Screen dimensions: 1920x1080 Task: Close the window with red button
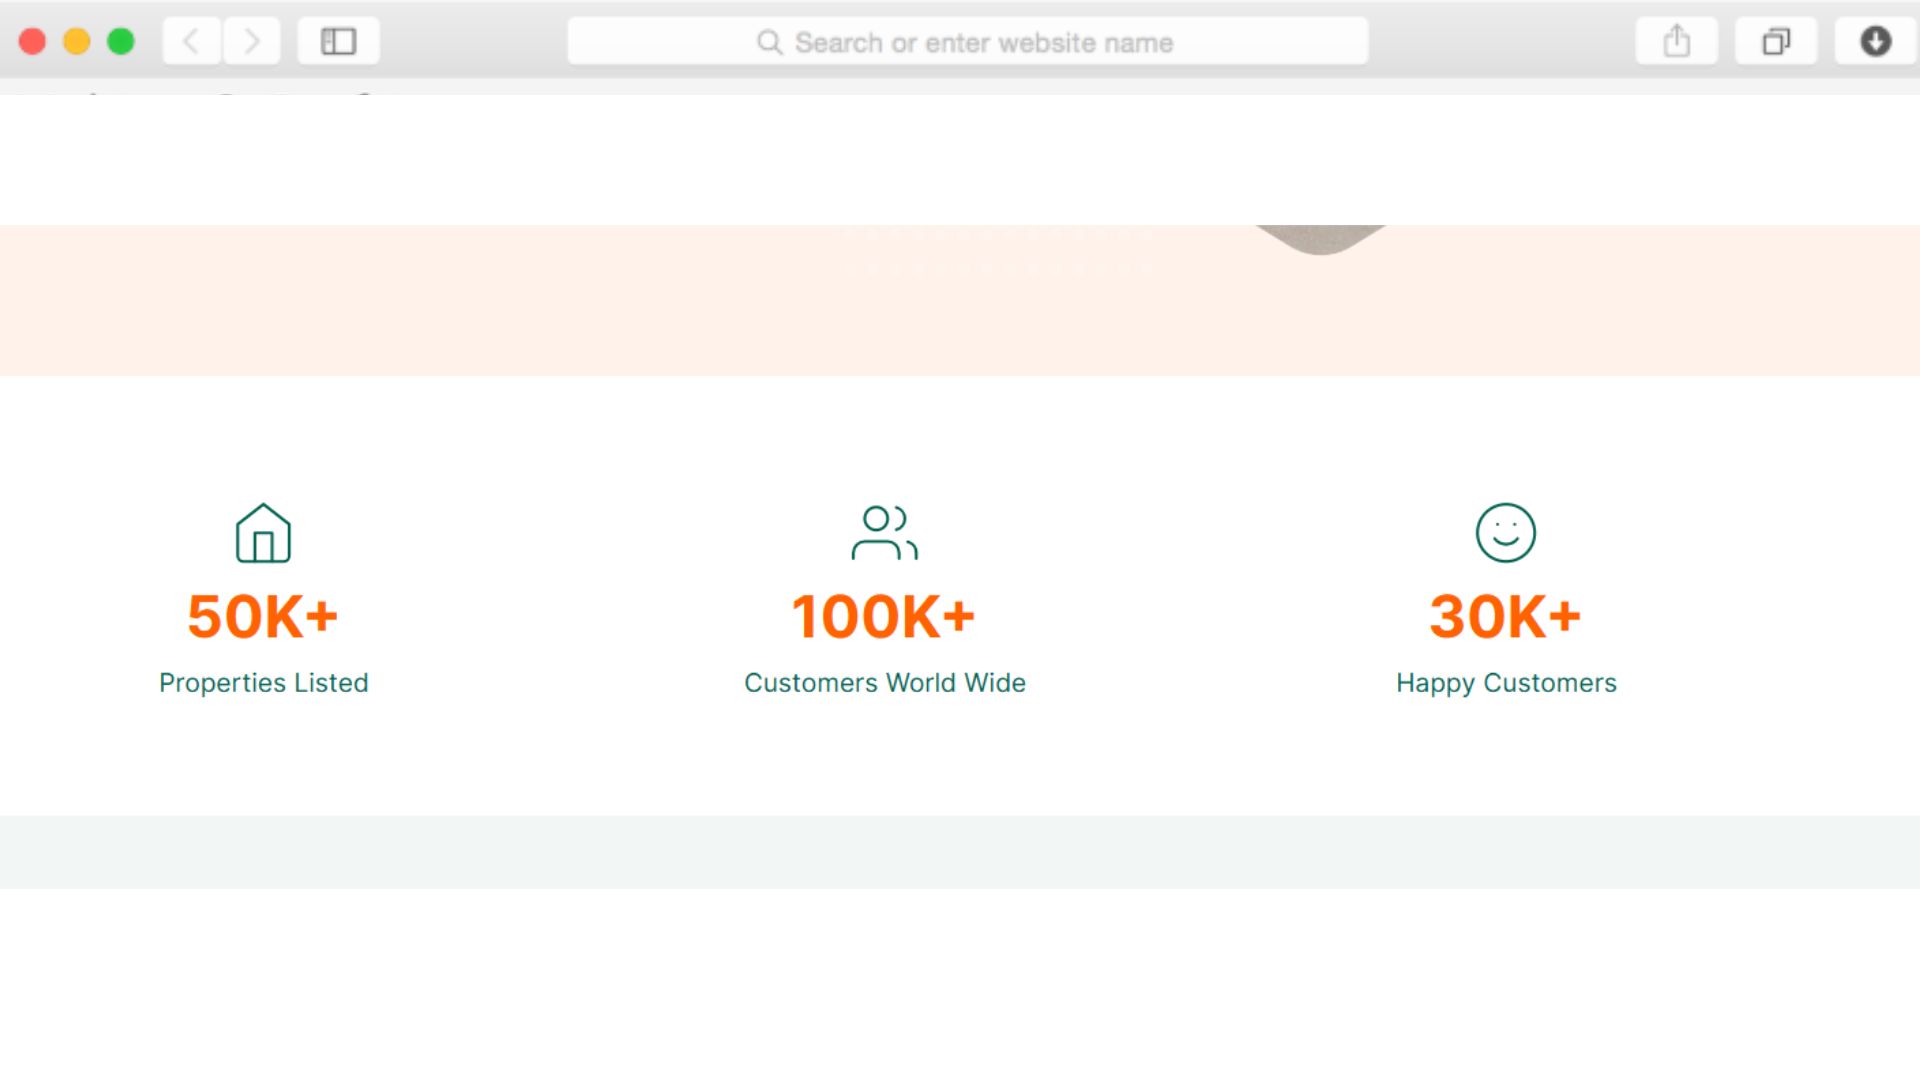33,42
